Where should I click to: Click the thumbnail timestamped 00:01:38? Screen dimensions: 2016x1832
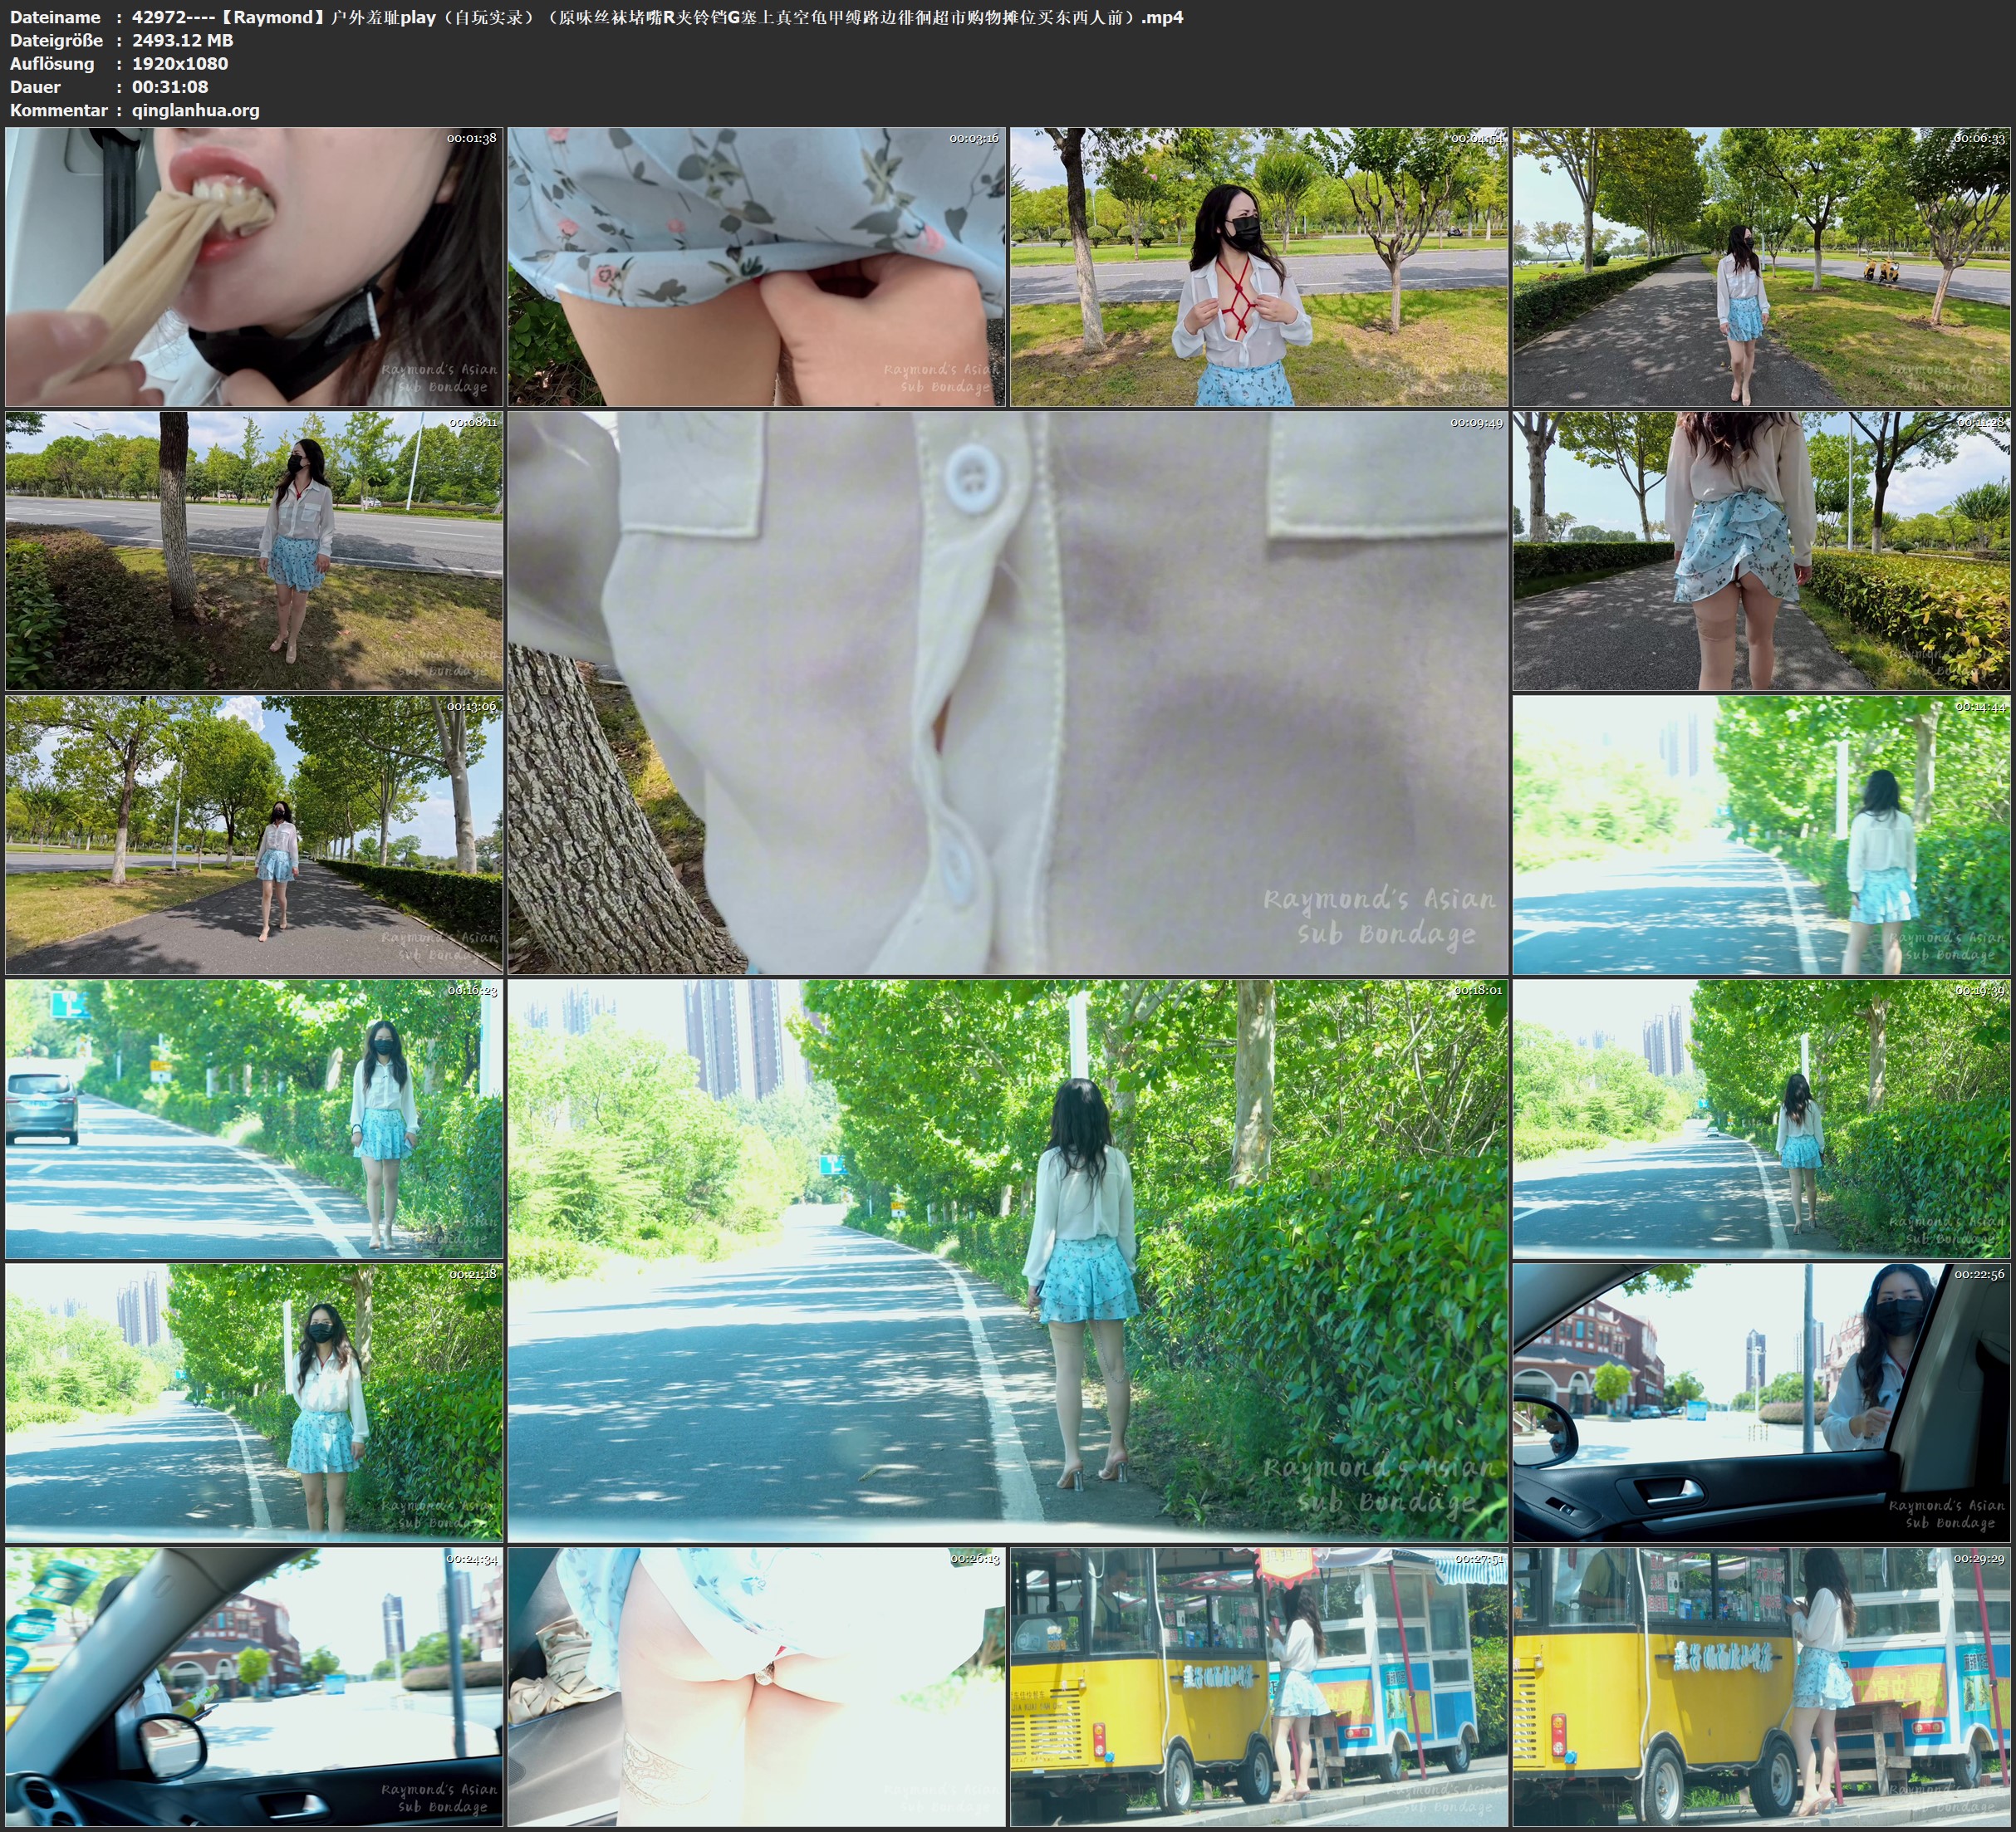pos(254,266)
